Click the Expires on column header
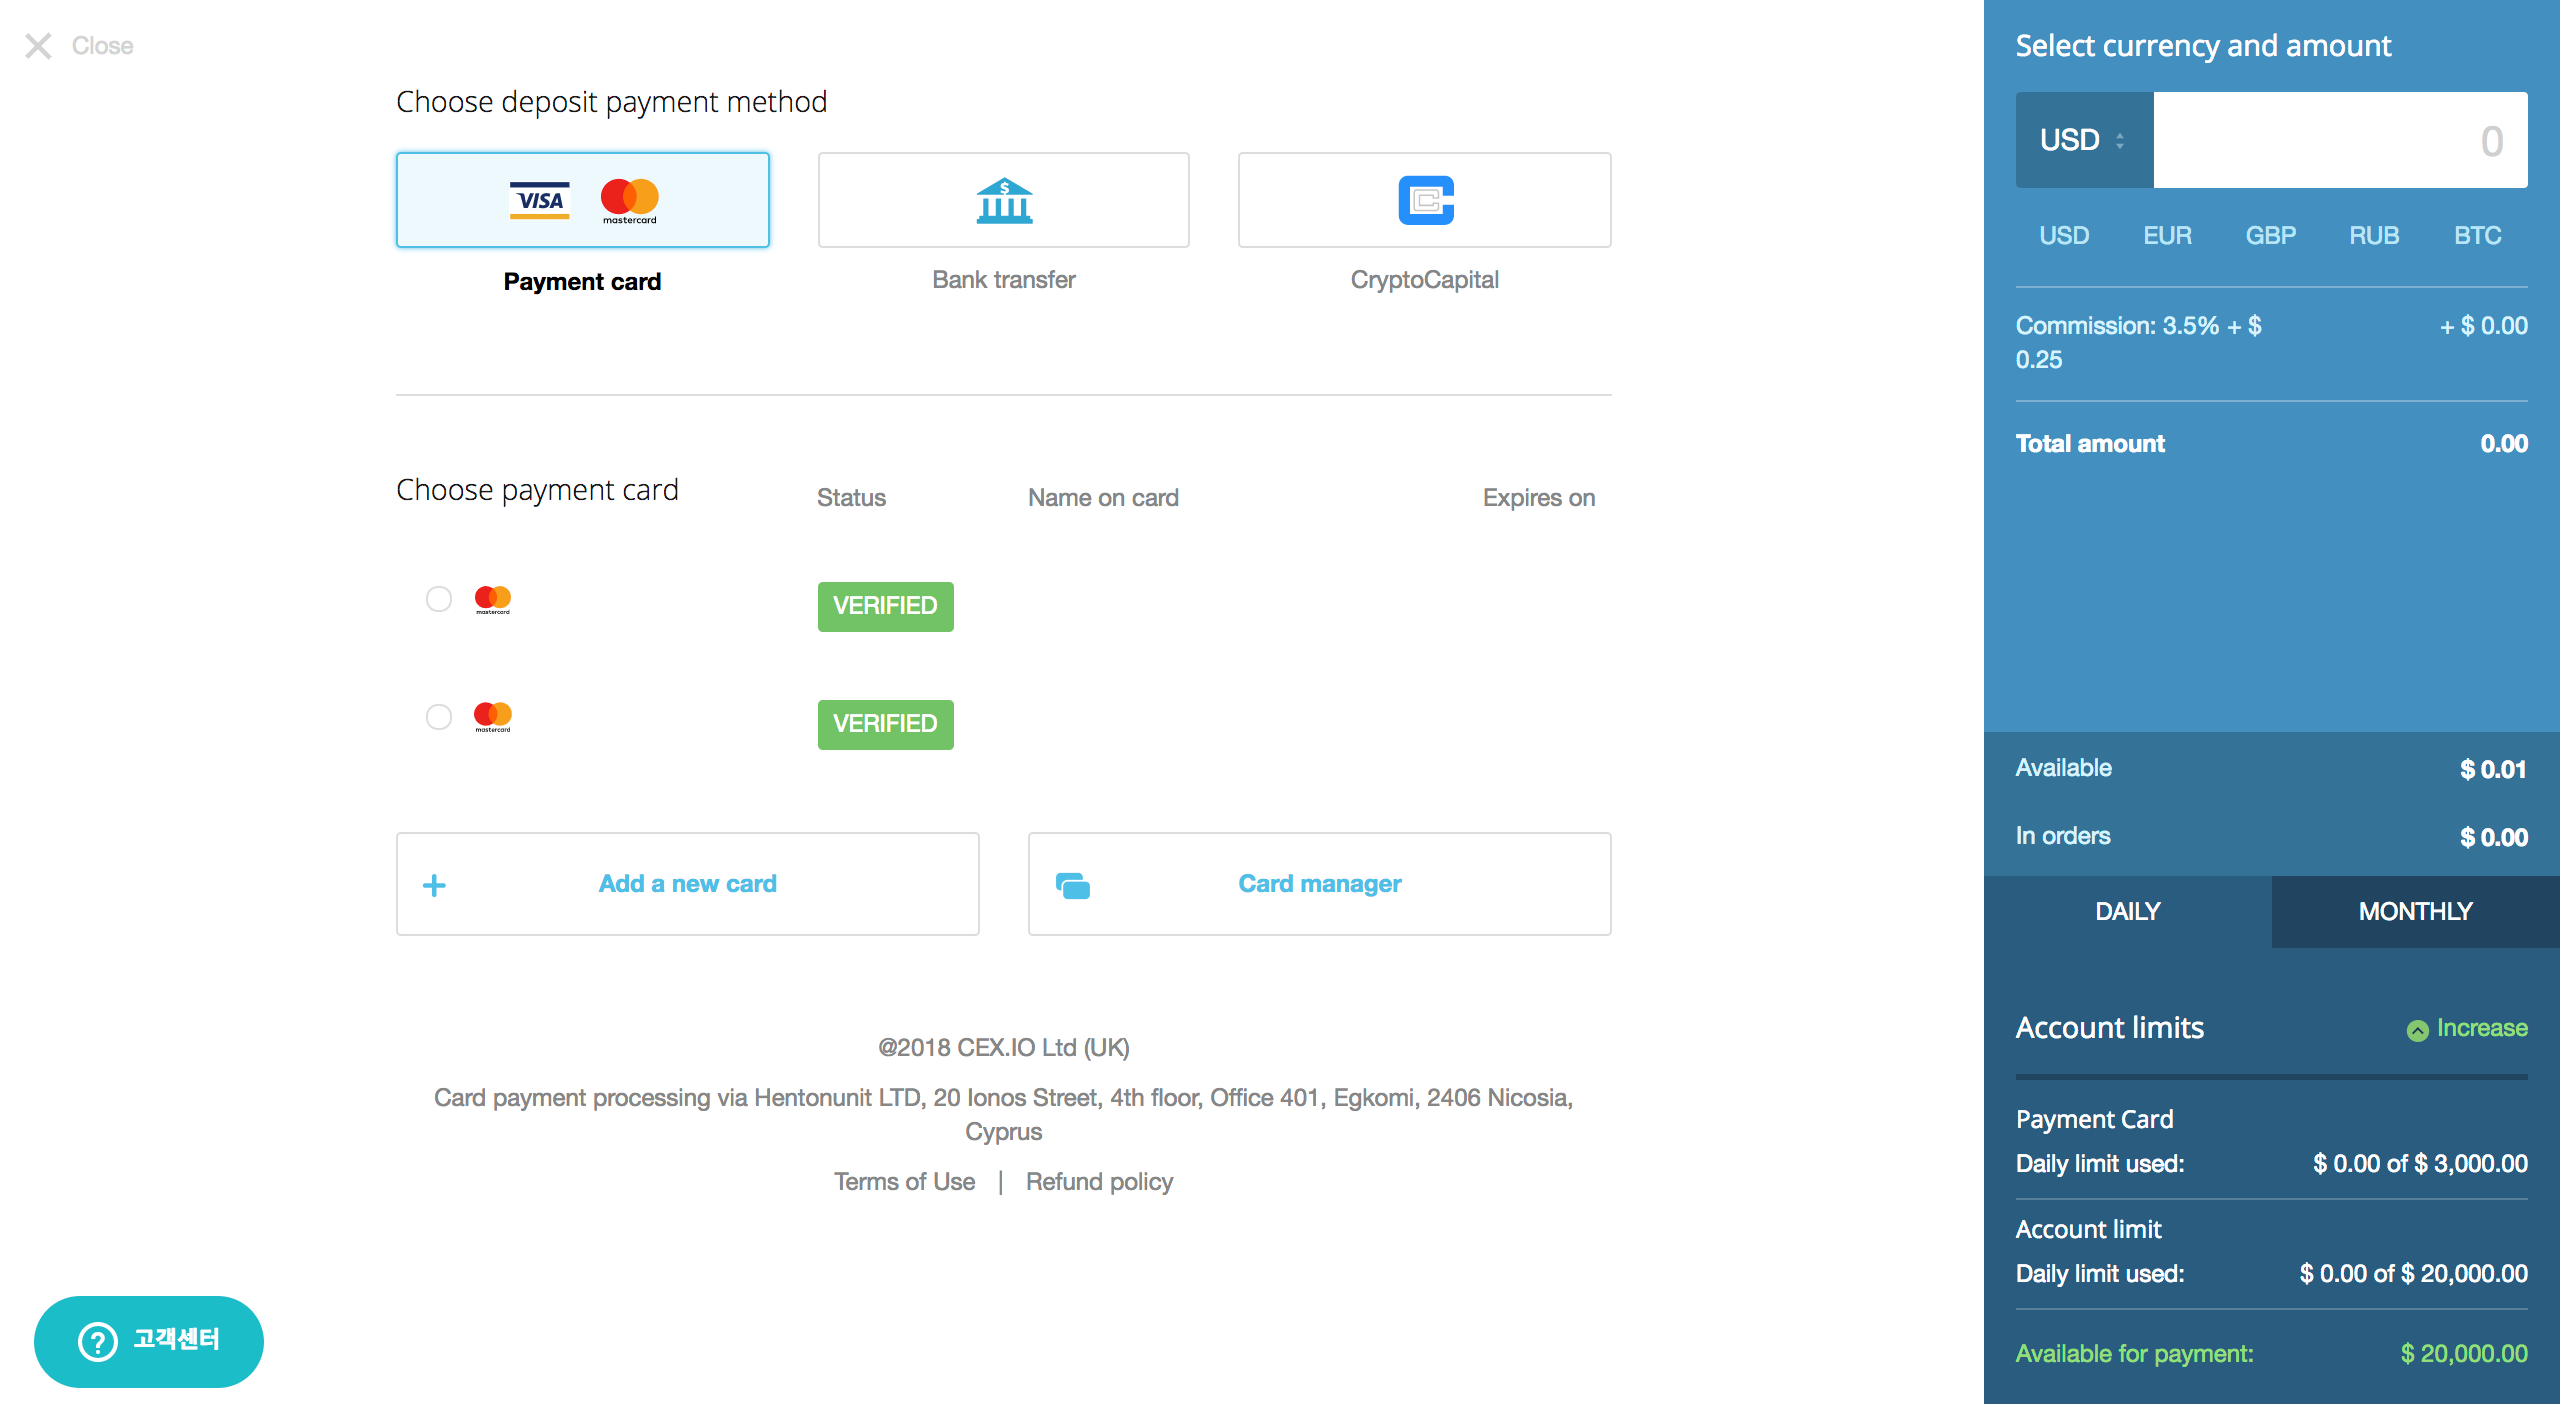 (x=1539, y=498)
